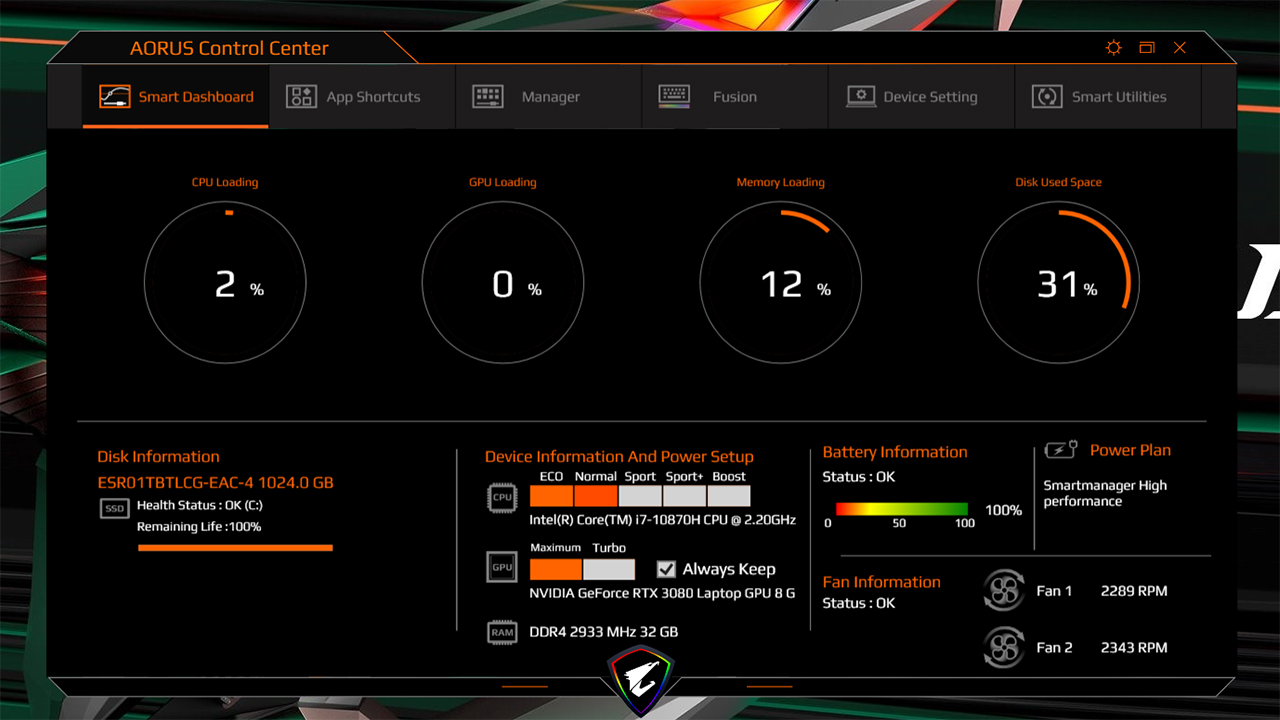Image resolution: width=1280 pixels, height=720 pixels.
Task: Click the RAM chip icon
Action: (x=502, y=632)
